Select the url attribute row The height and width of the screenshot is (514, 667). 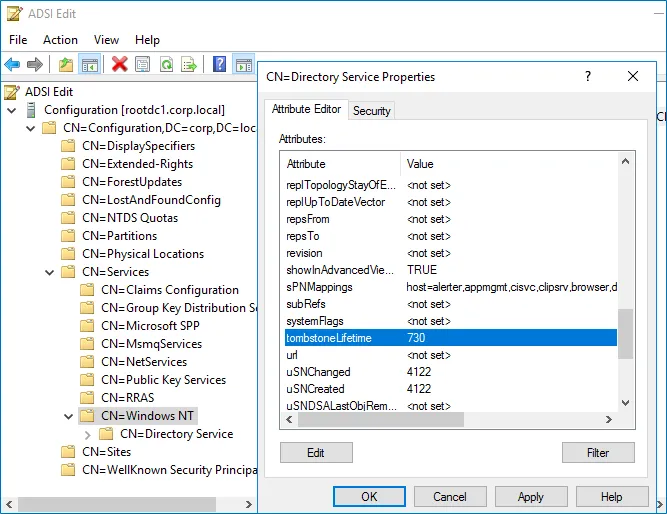click(x=451, y=355)
